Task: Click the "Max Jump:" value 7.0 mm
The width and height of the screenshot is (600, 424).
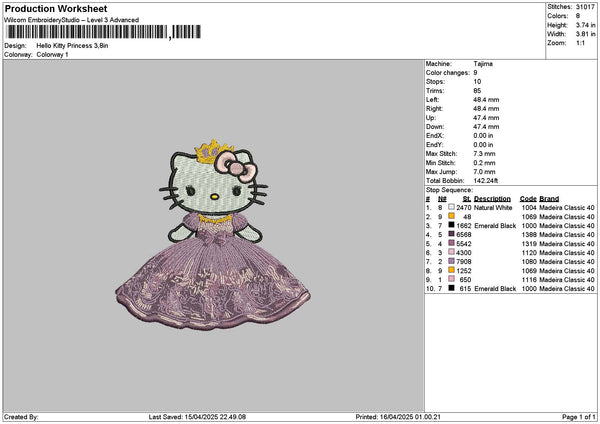Action: pyautogui.click(x=484, y=172)
